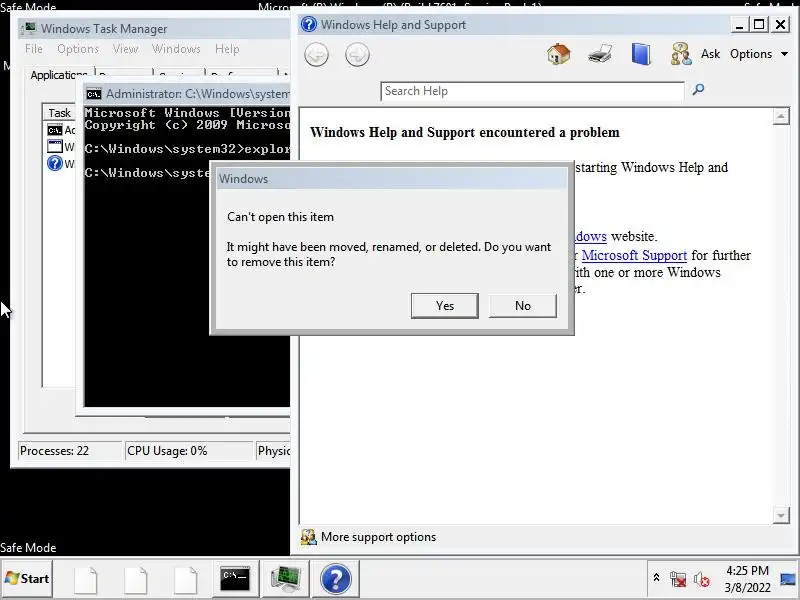Open Options menu in Task Manager
Screen dimensions: 800x600
[78, 49]
